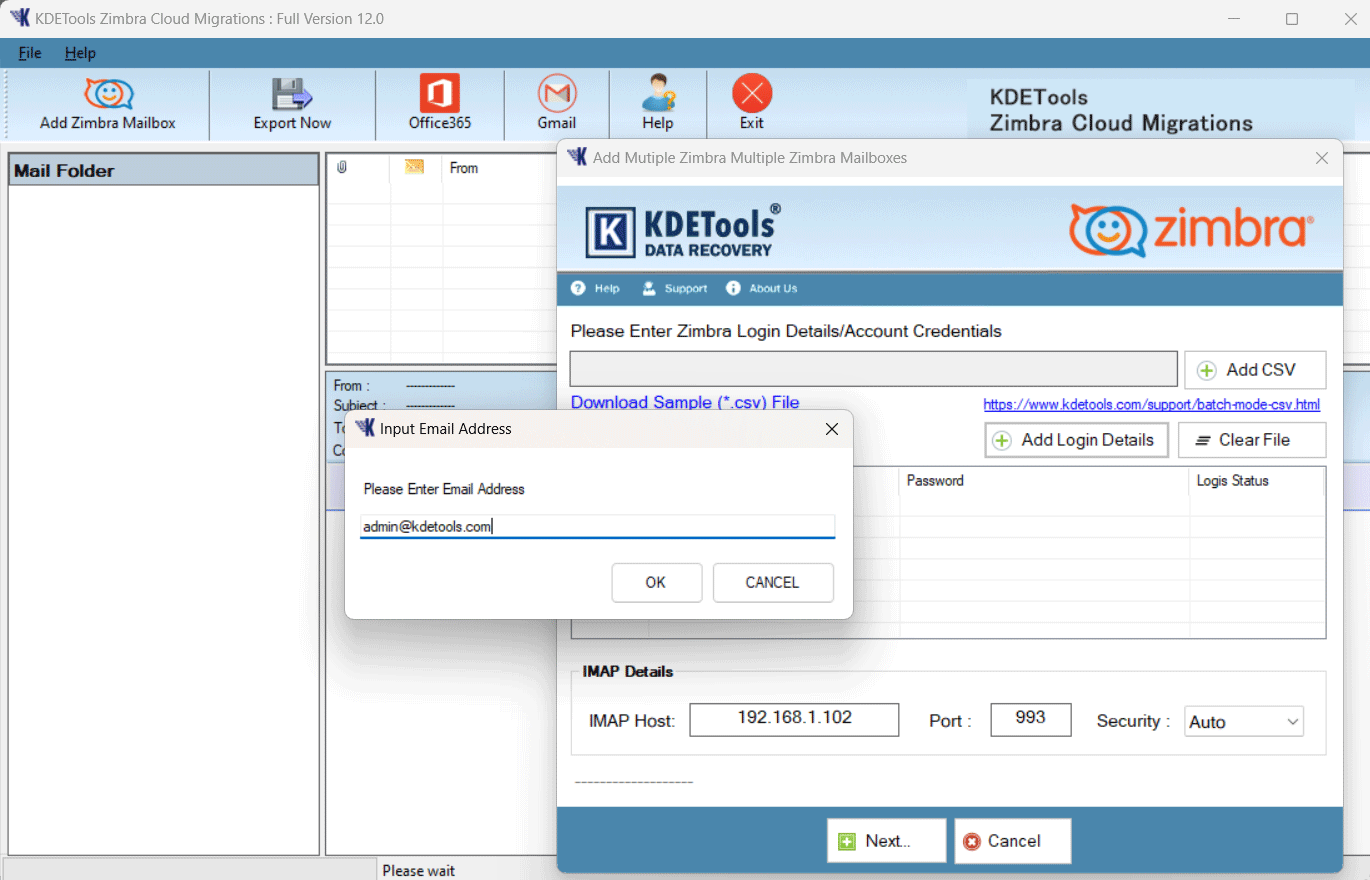The height and width of the screenshot is (880, 1370).
Task: Maximize the main KDETools window
Action: click(x=1292, y=19)
